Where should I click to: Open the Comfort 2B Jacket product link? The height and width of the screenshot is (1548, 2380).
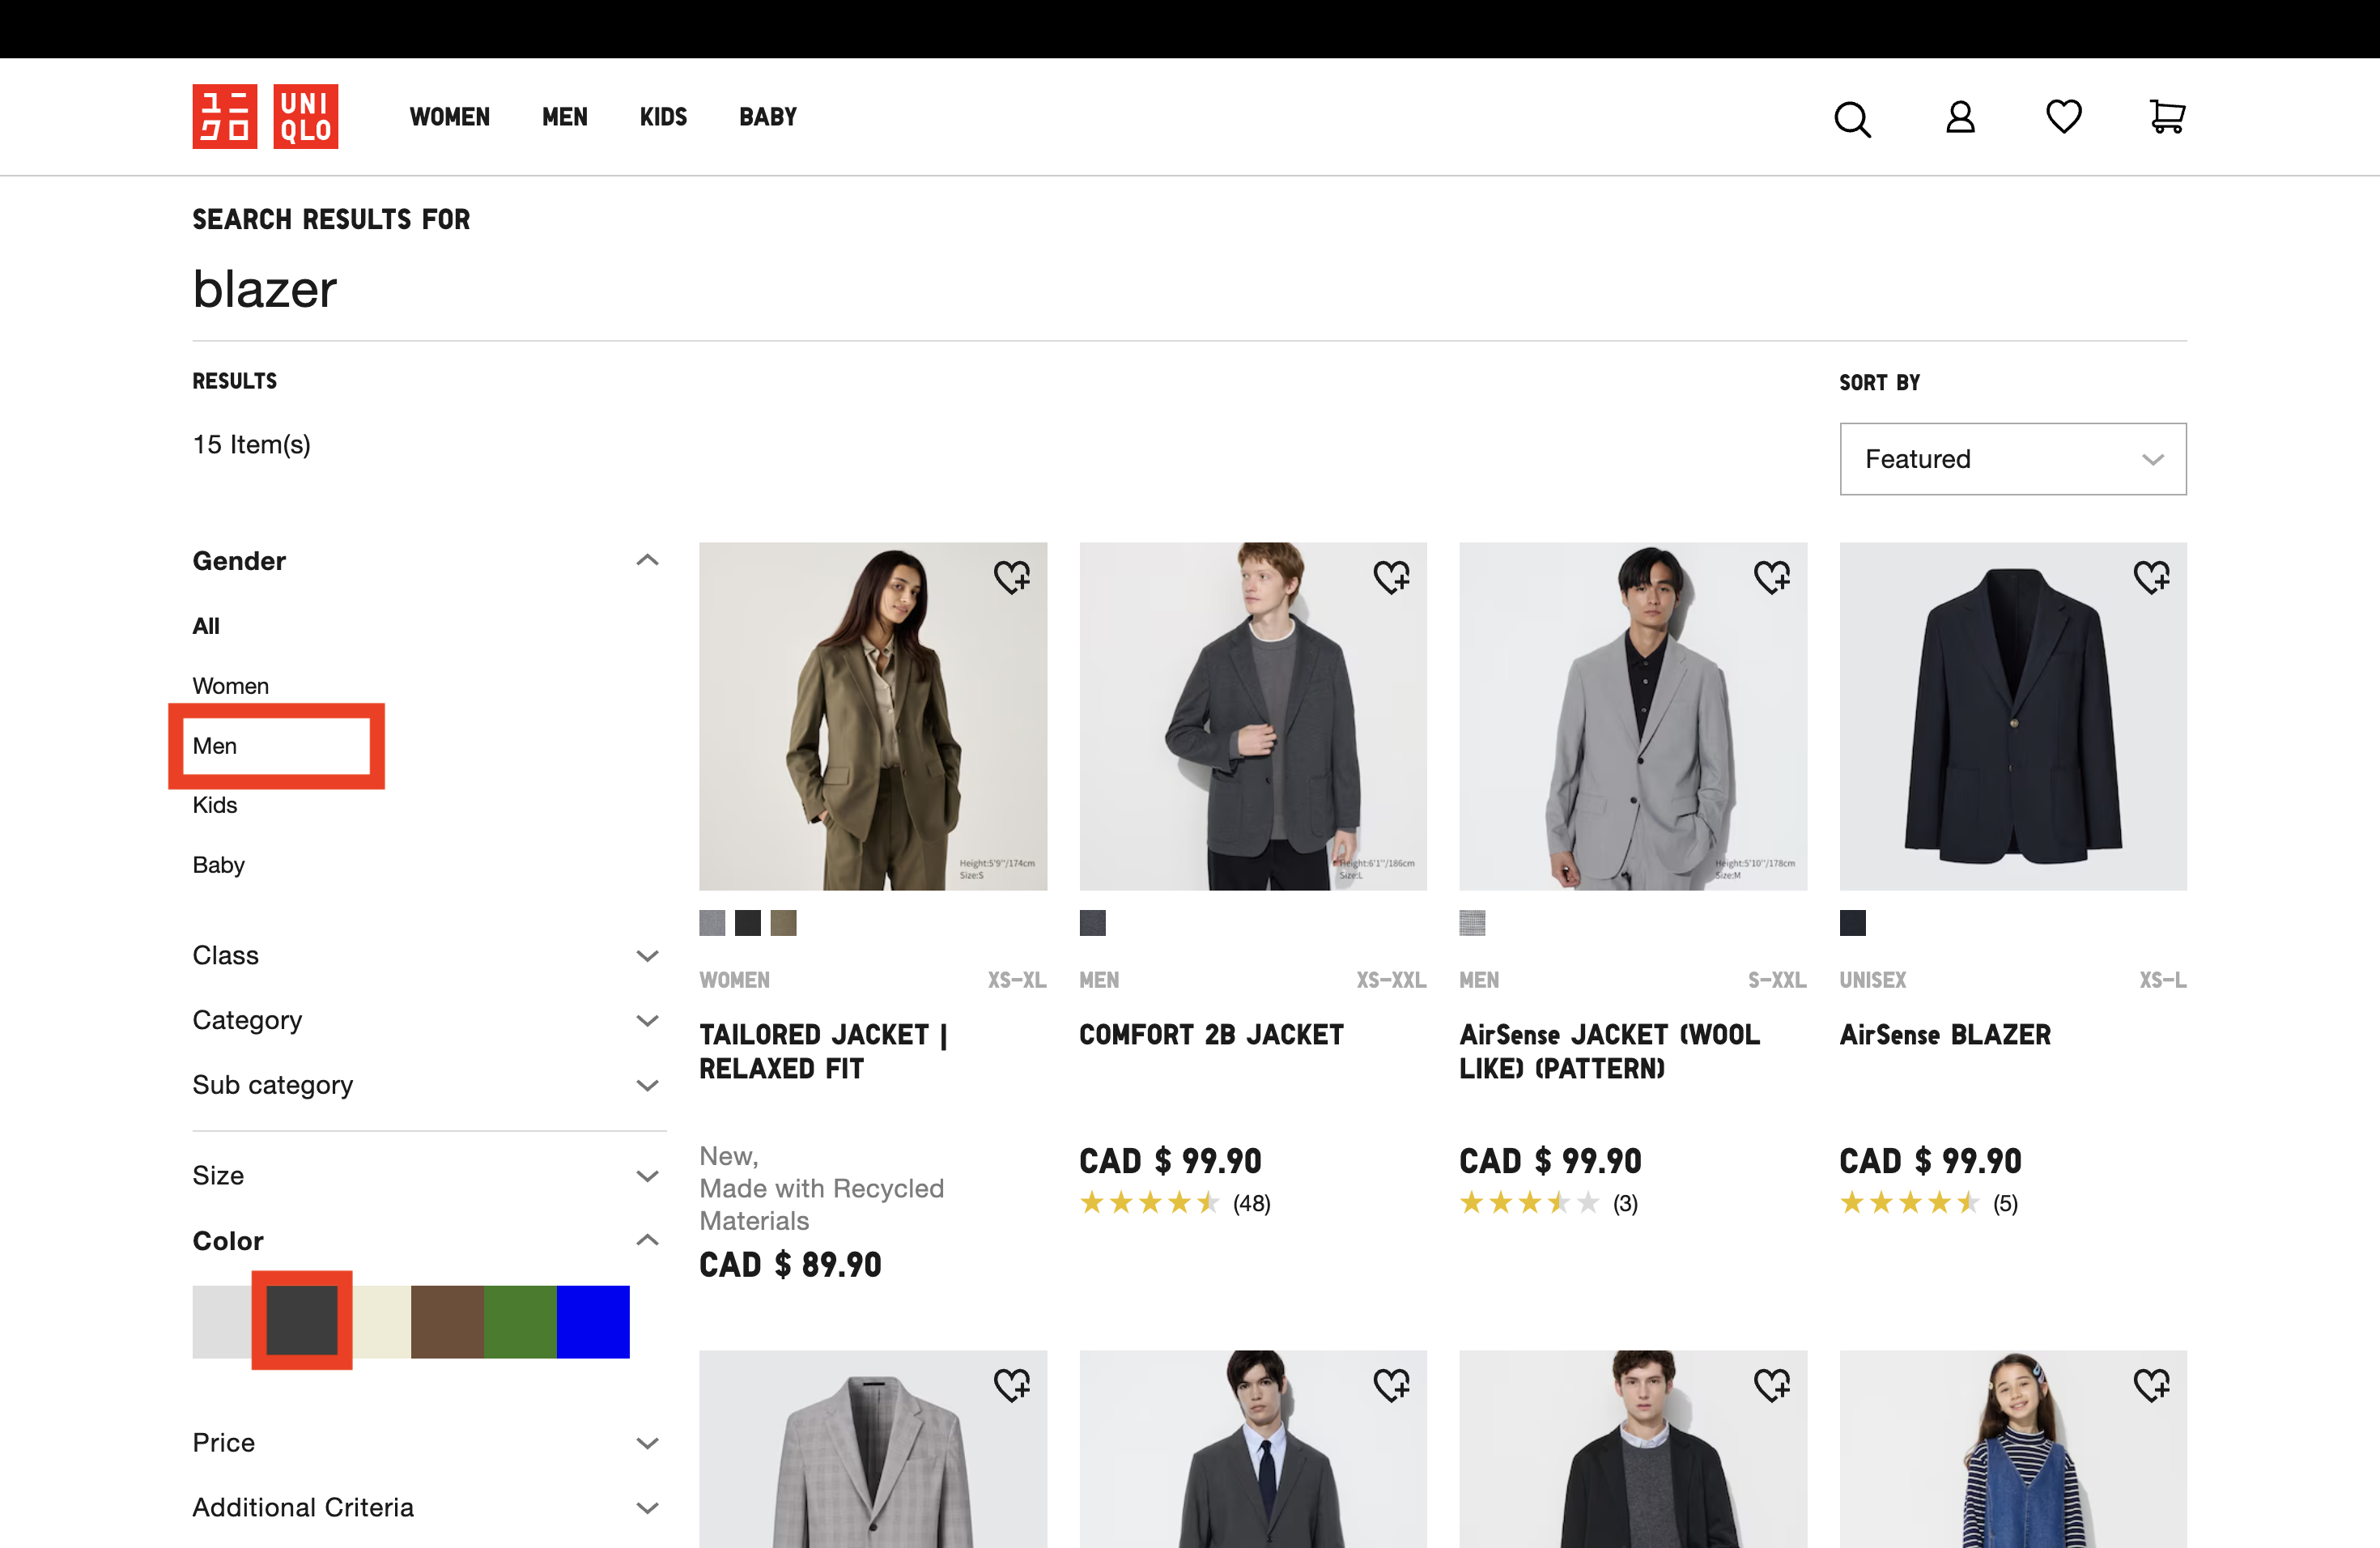pos(1210,1035)
